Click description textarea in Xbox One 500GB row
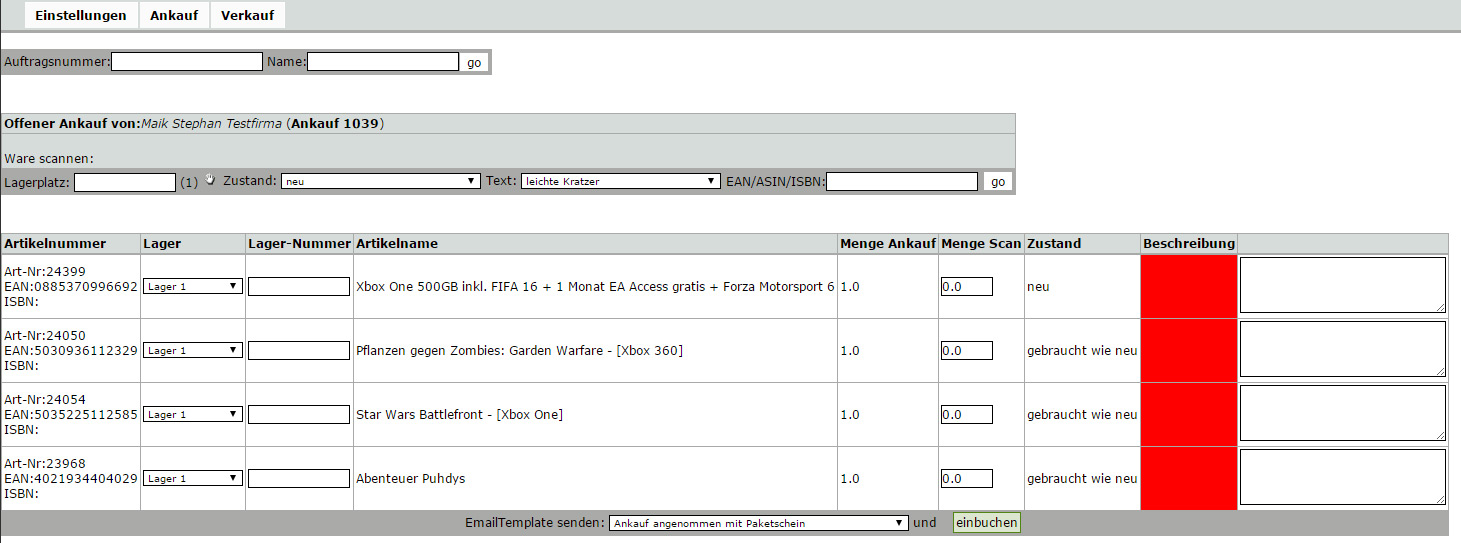 coord(1343,285)
